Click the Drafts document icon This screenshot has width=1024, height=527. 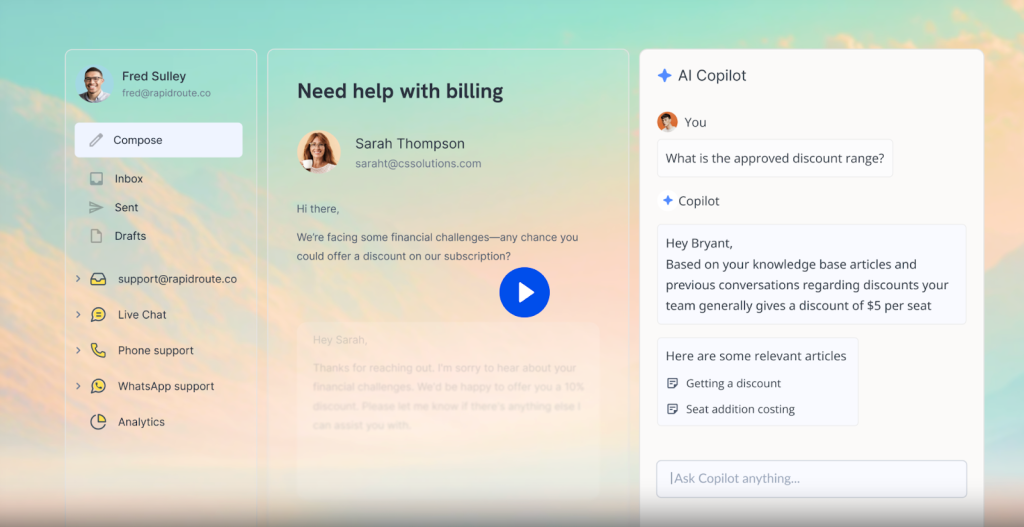[x=96, y=236]
